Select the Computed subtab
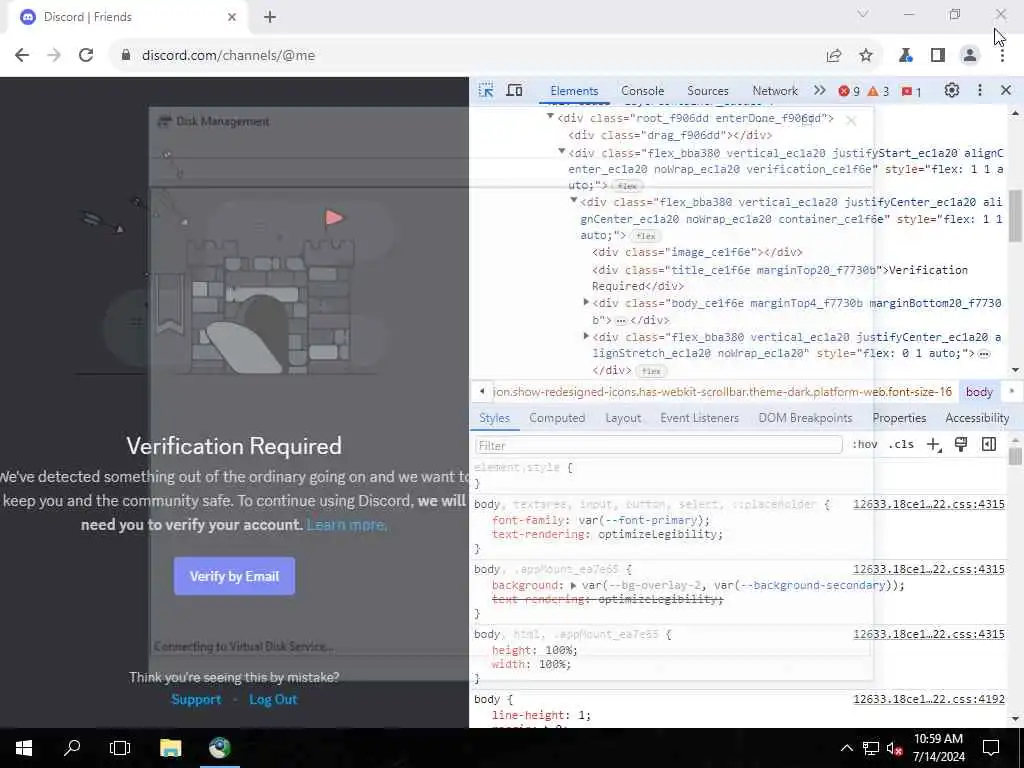 pos(557,418)
